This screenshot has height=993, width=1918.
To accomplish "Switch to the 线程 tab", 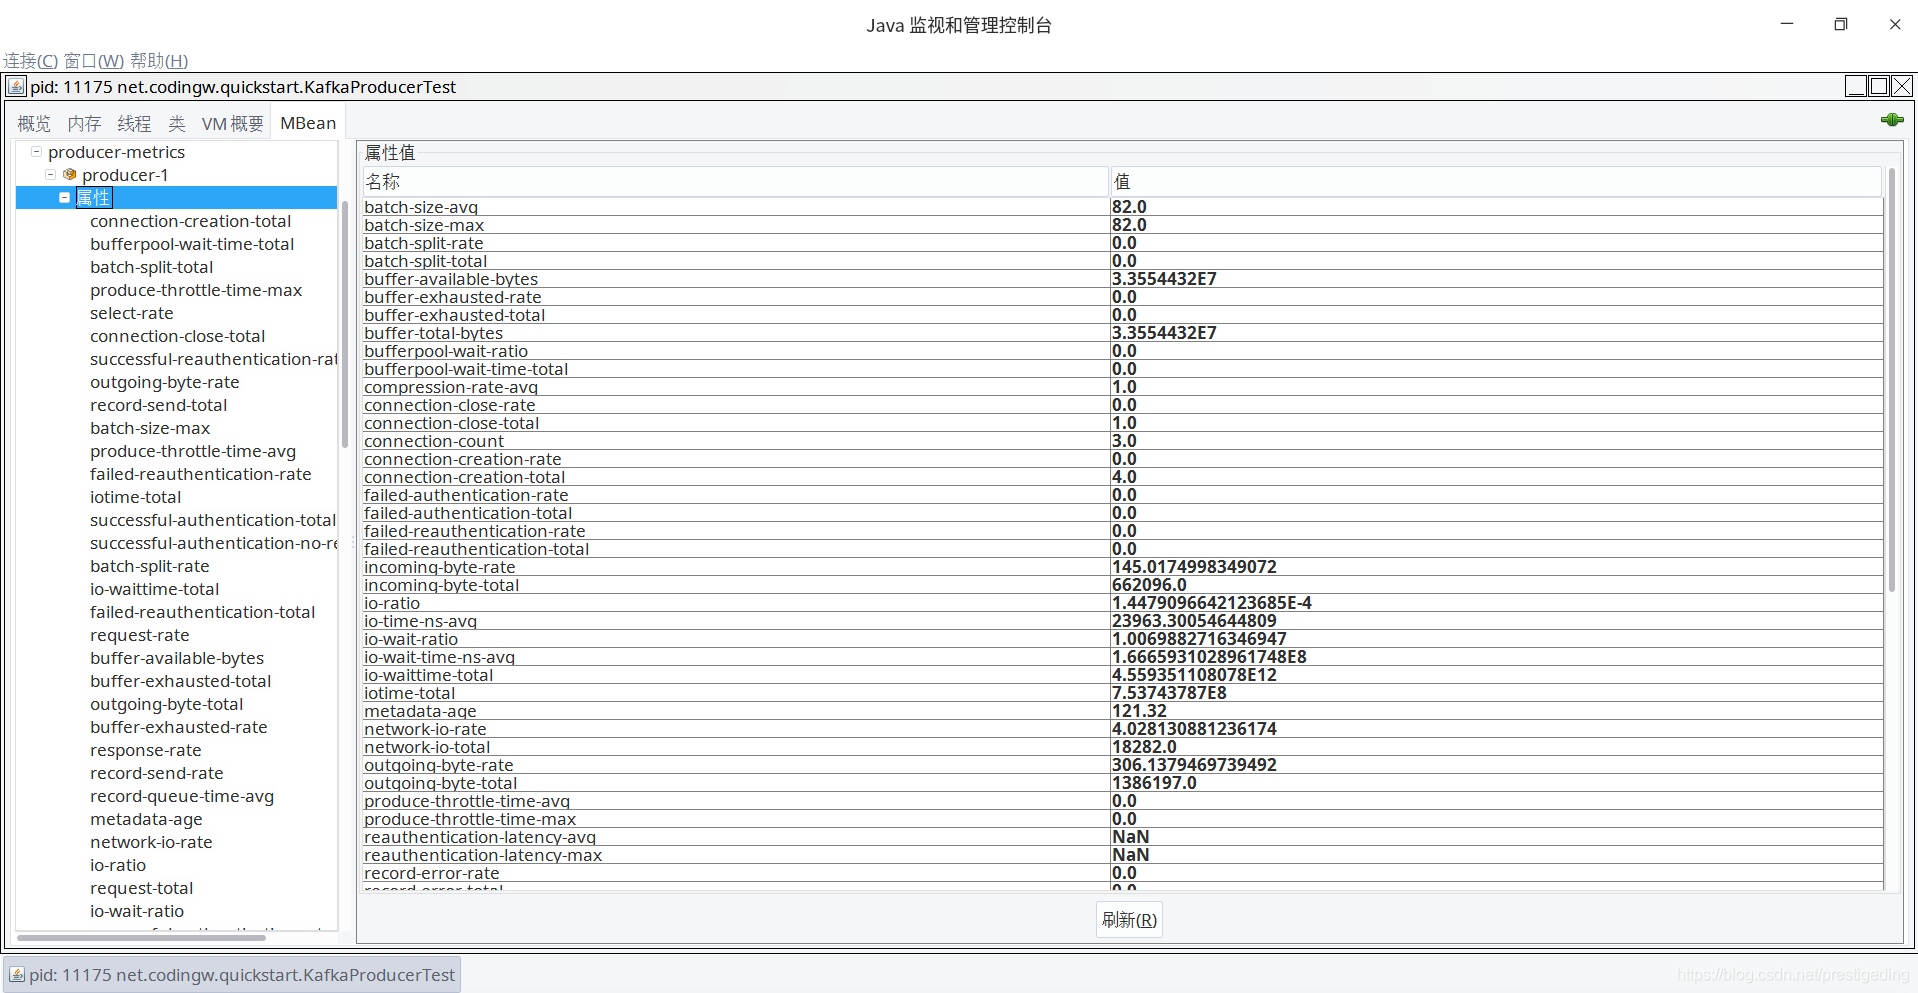I will [x=134, y=123].
